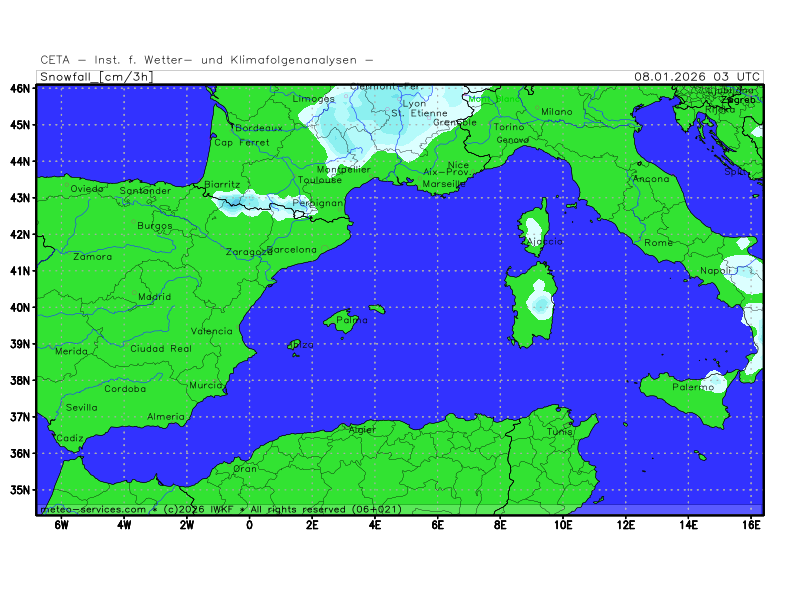Click the Madrid city label
The height and width of the screenshot is (600, 800).
pyautogui.click(x=154, y=297)
